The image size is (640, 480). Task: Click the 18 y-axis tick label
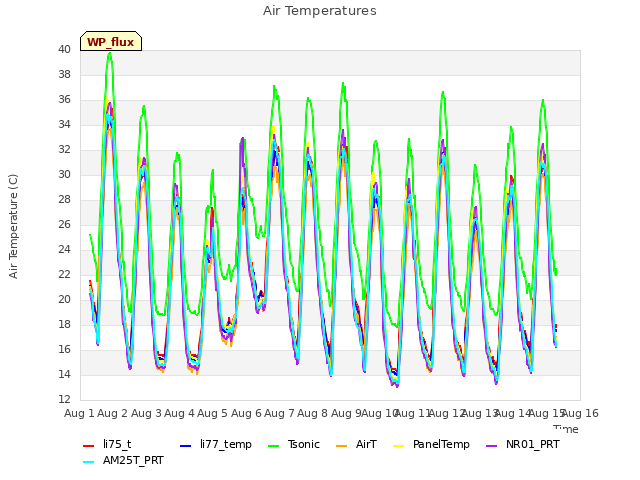(x=64, y=324)
